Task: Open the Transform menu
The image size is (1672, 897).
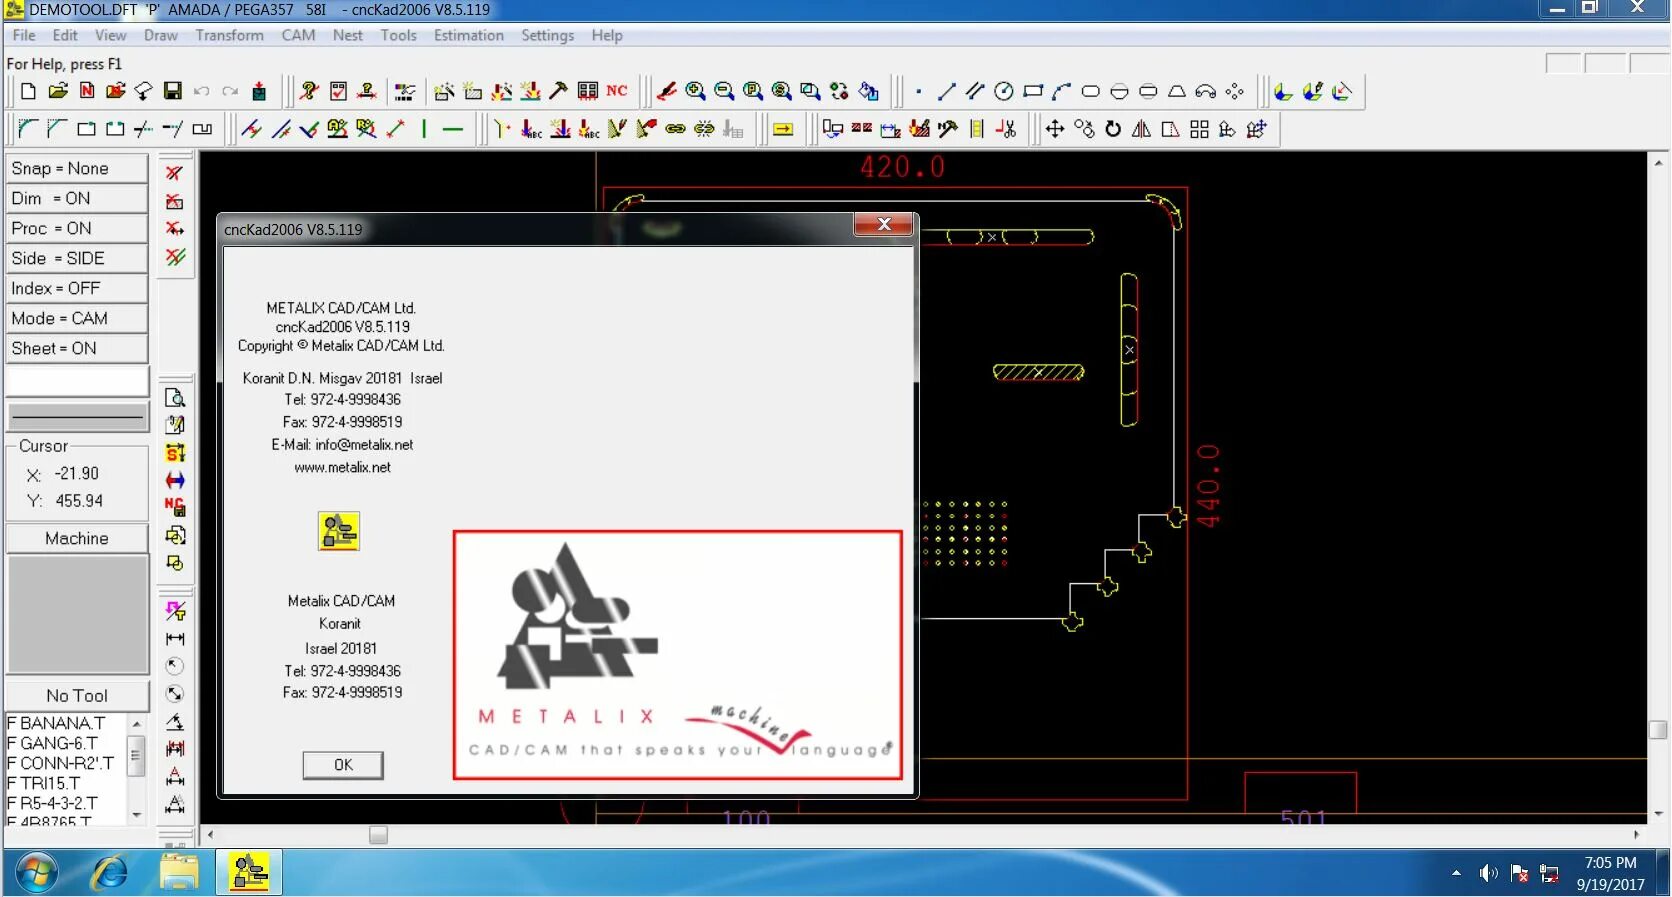Action: pyautogui.click(x=230, y=35)
